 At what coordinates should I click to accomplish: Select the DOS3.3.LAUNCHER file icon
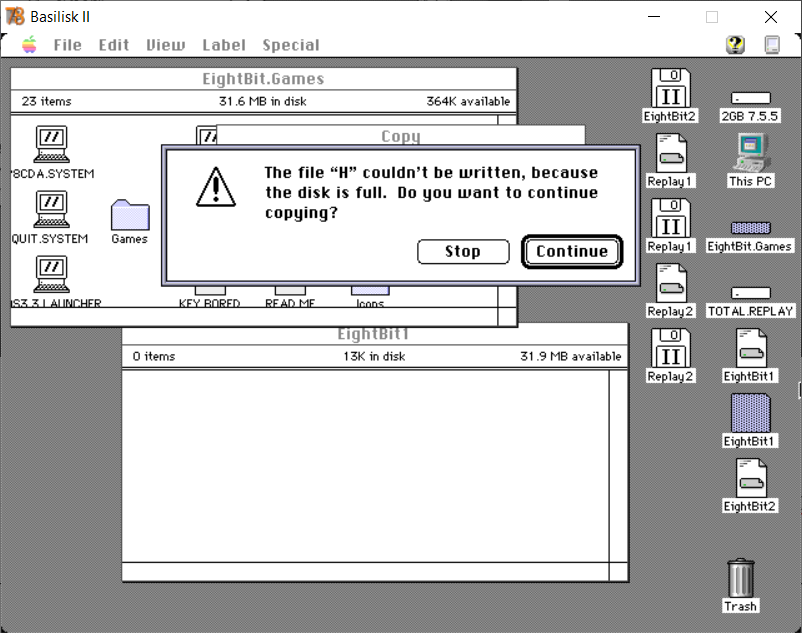[x=52, y=274]
